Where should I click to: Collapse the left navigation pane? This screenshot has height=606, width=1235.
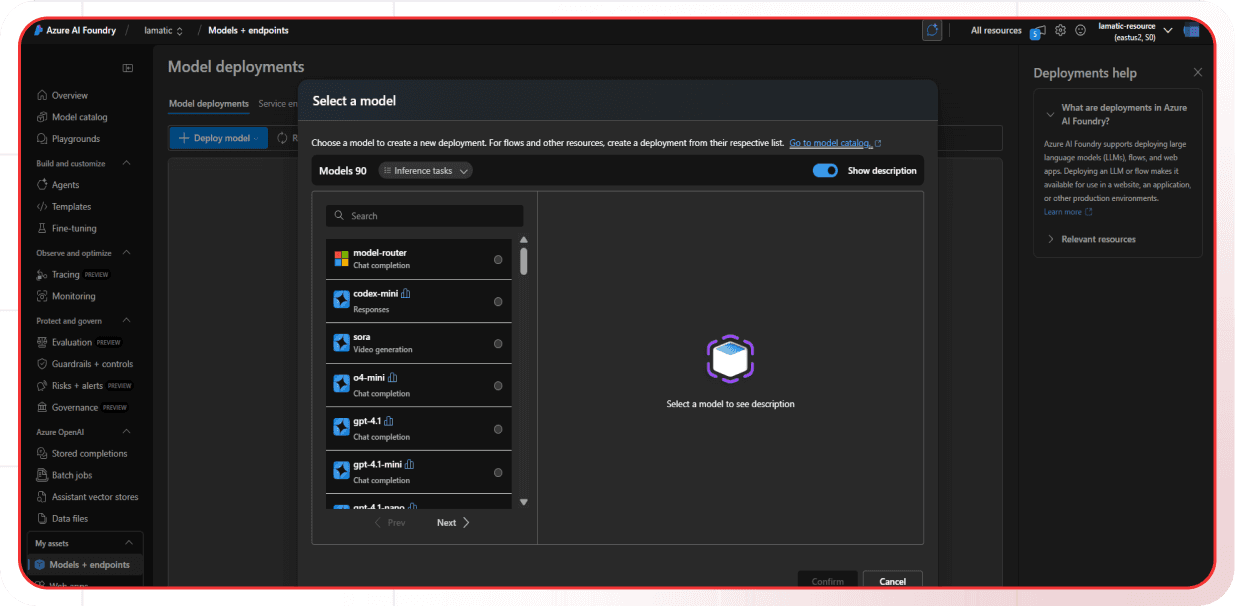128,67
